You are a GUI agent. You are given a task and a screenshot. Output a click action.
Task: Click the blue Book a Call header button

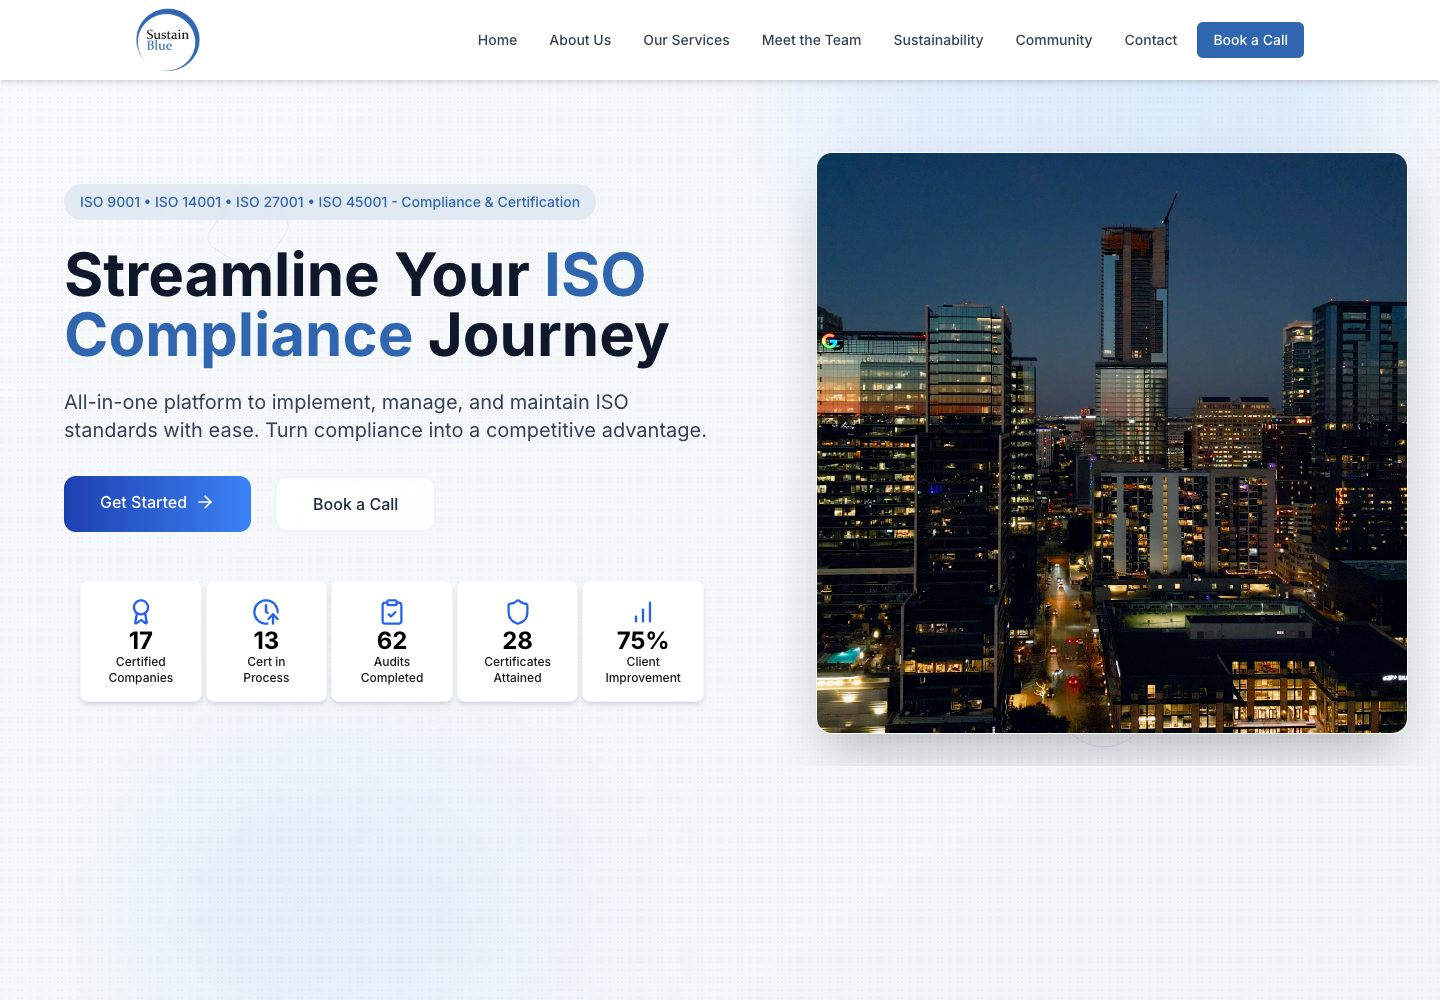tap(1250, 40)
